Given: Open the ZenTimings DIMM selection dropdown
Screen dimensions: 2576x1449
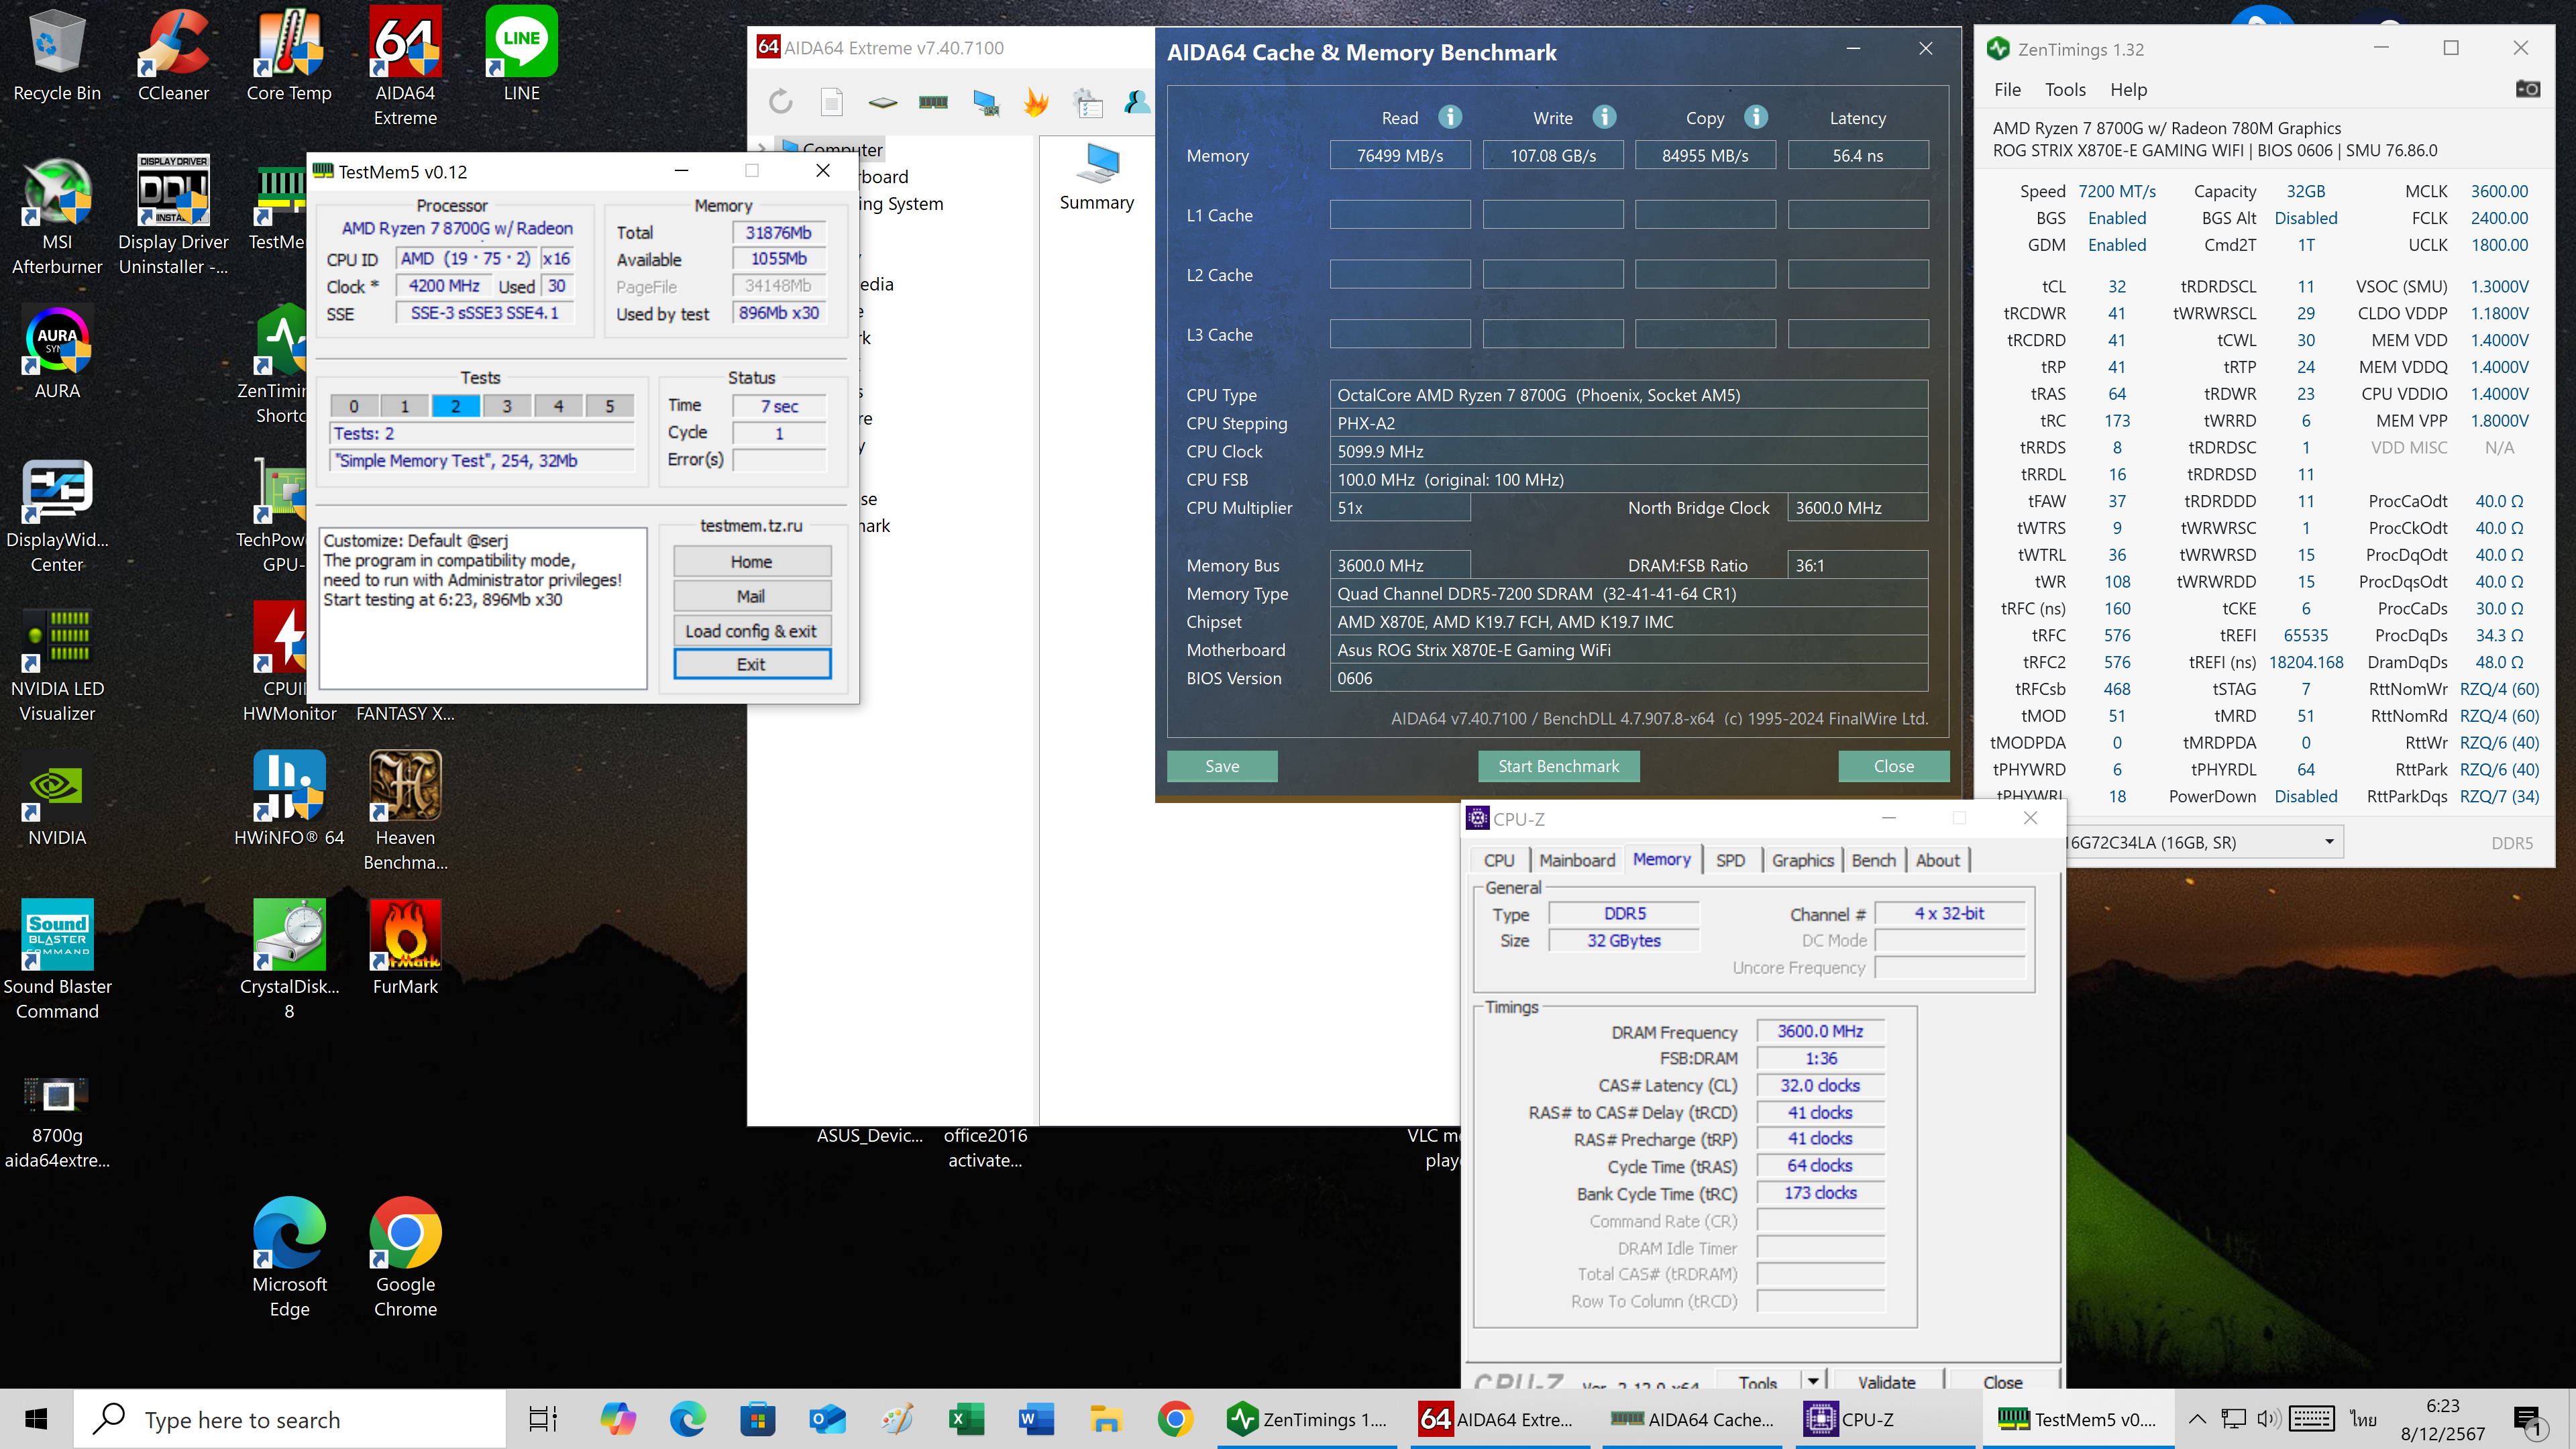Looking at the screenshot, I should pyautogui.click(x=2328, y=842).
